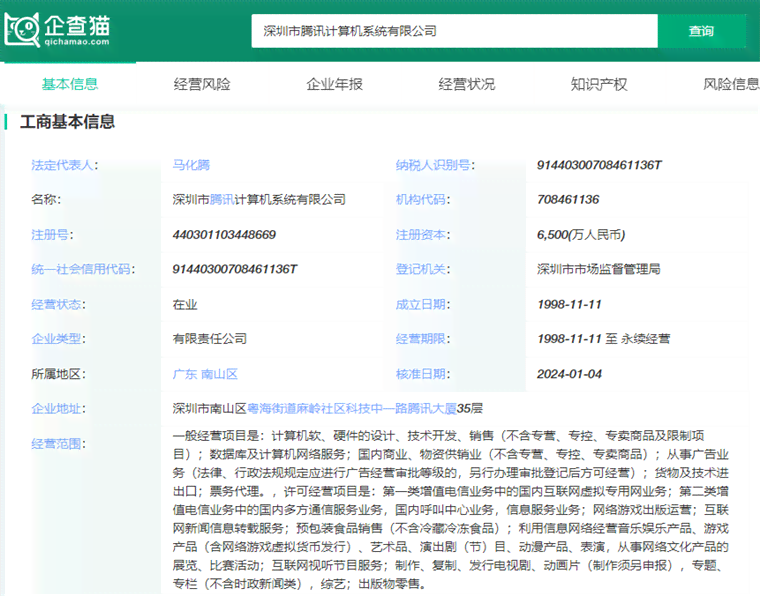760x596 pixels.
Task: Open the 广东 region link
Action: point(185,374)
